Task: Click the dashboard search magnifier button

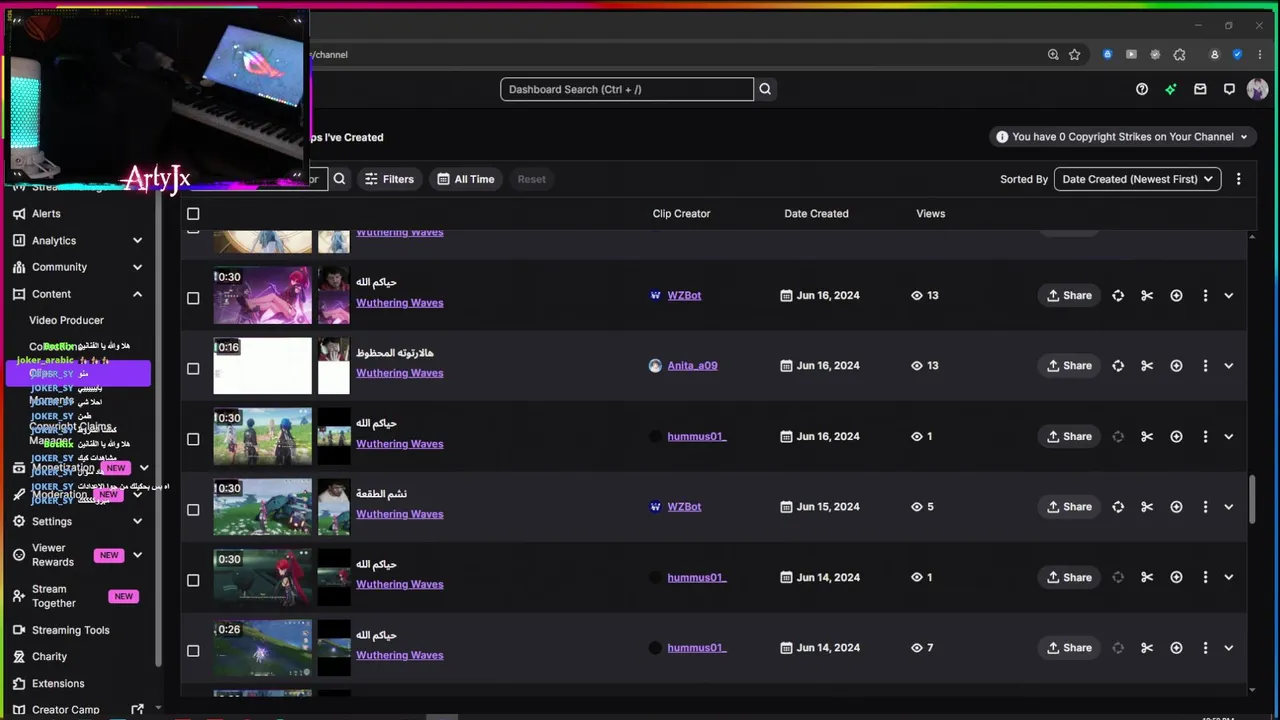Action: click(x=765, y=89)
